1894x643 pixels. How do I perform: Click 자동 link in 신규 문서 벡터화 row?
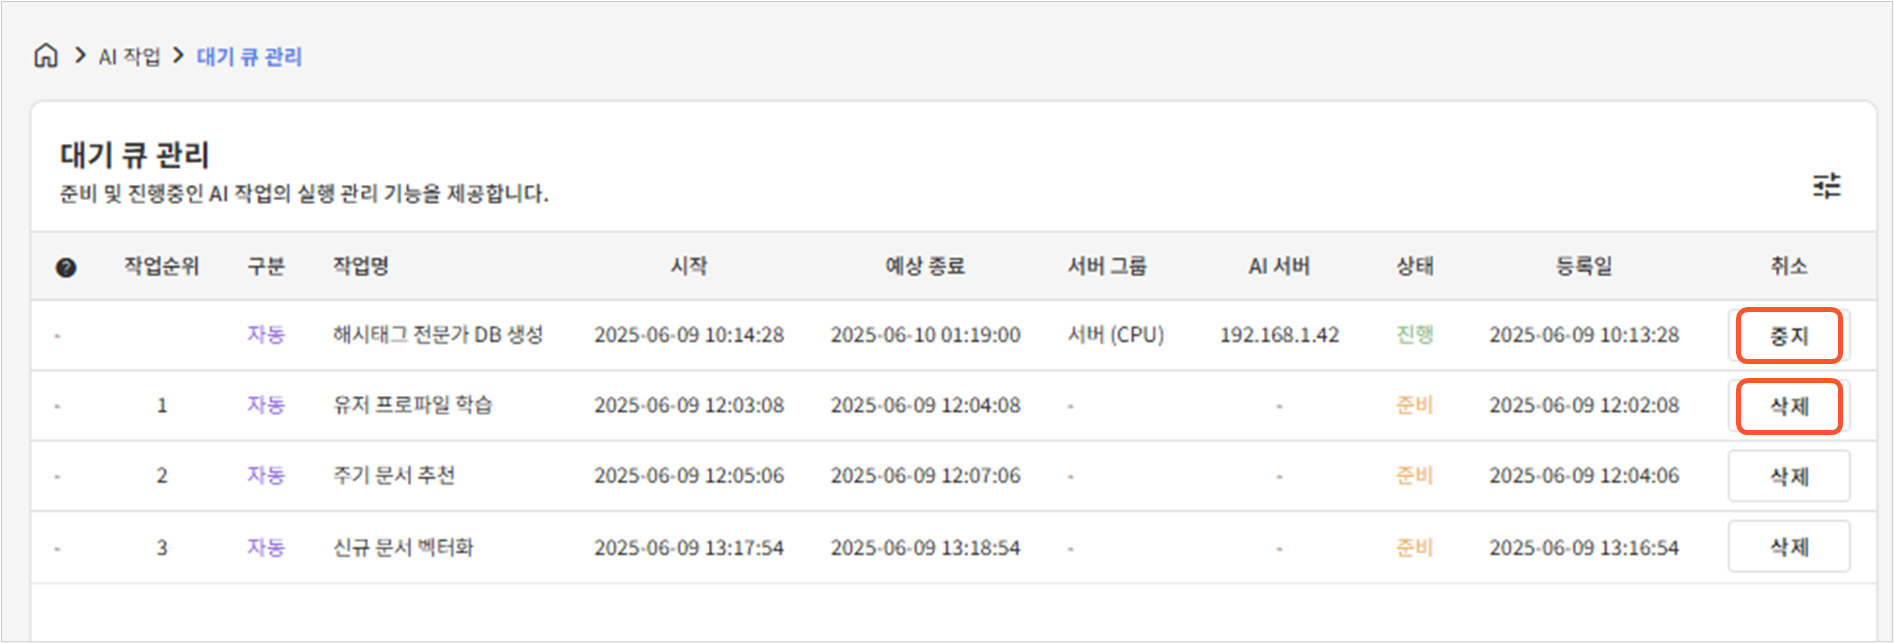[266, 547]
